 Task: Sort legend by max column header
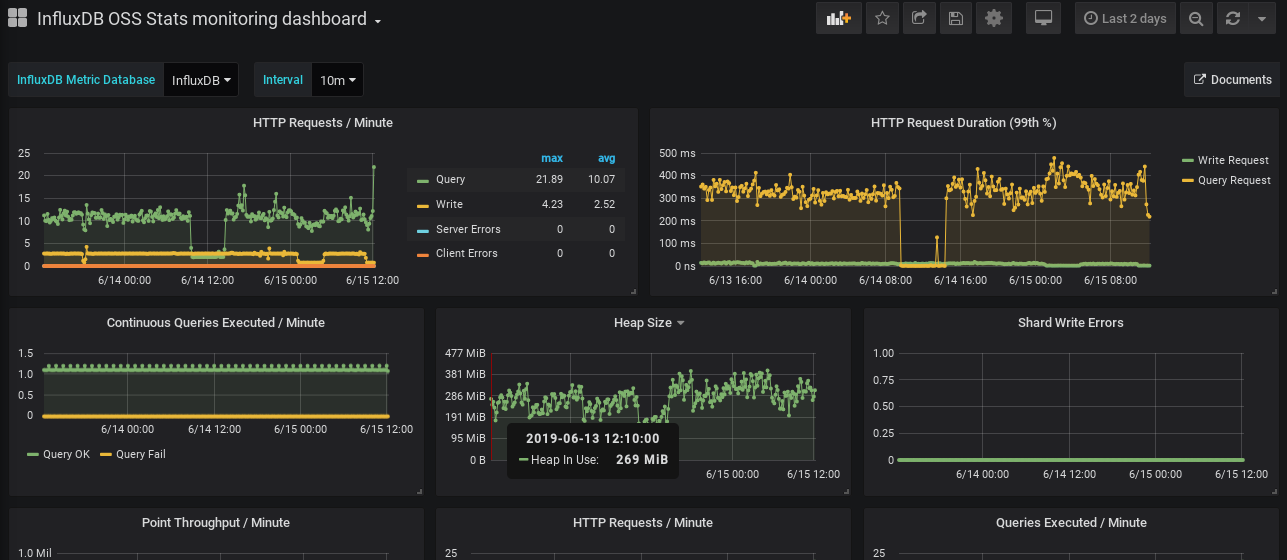pyautogui.click(x=551, y=158)
